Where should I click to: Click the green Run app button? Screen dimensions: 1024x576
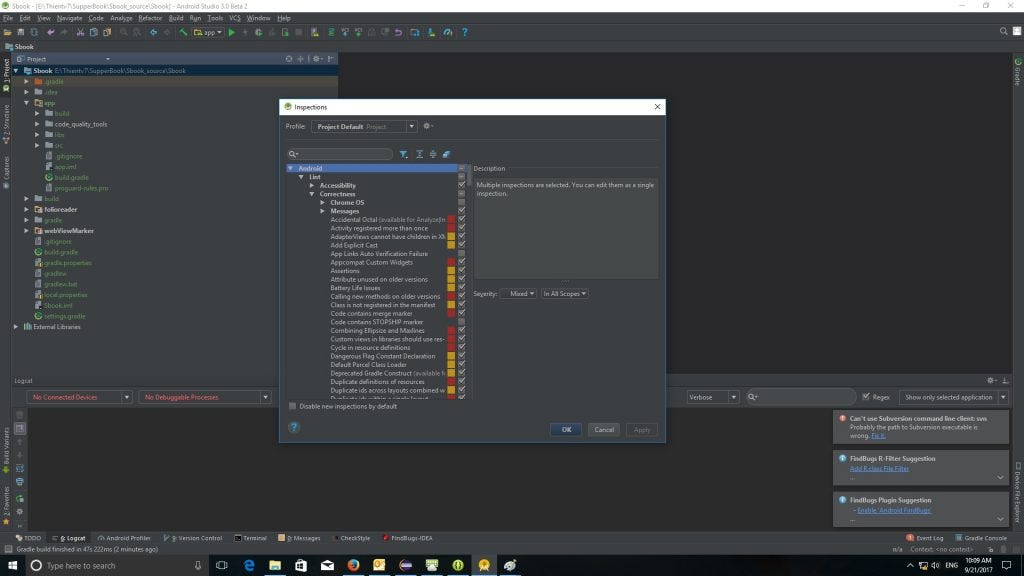[232, 32]
